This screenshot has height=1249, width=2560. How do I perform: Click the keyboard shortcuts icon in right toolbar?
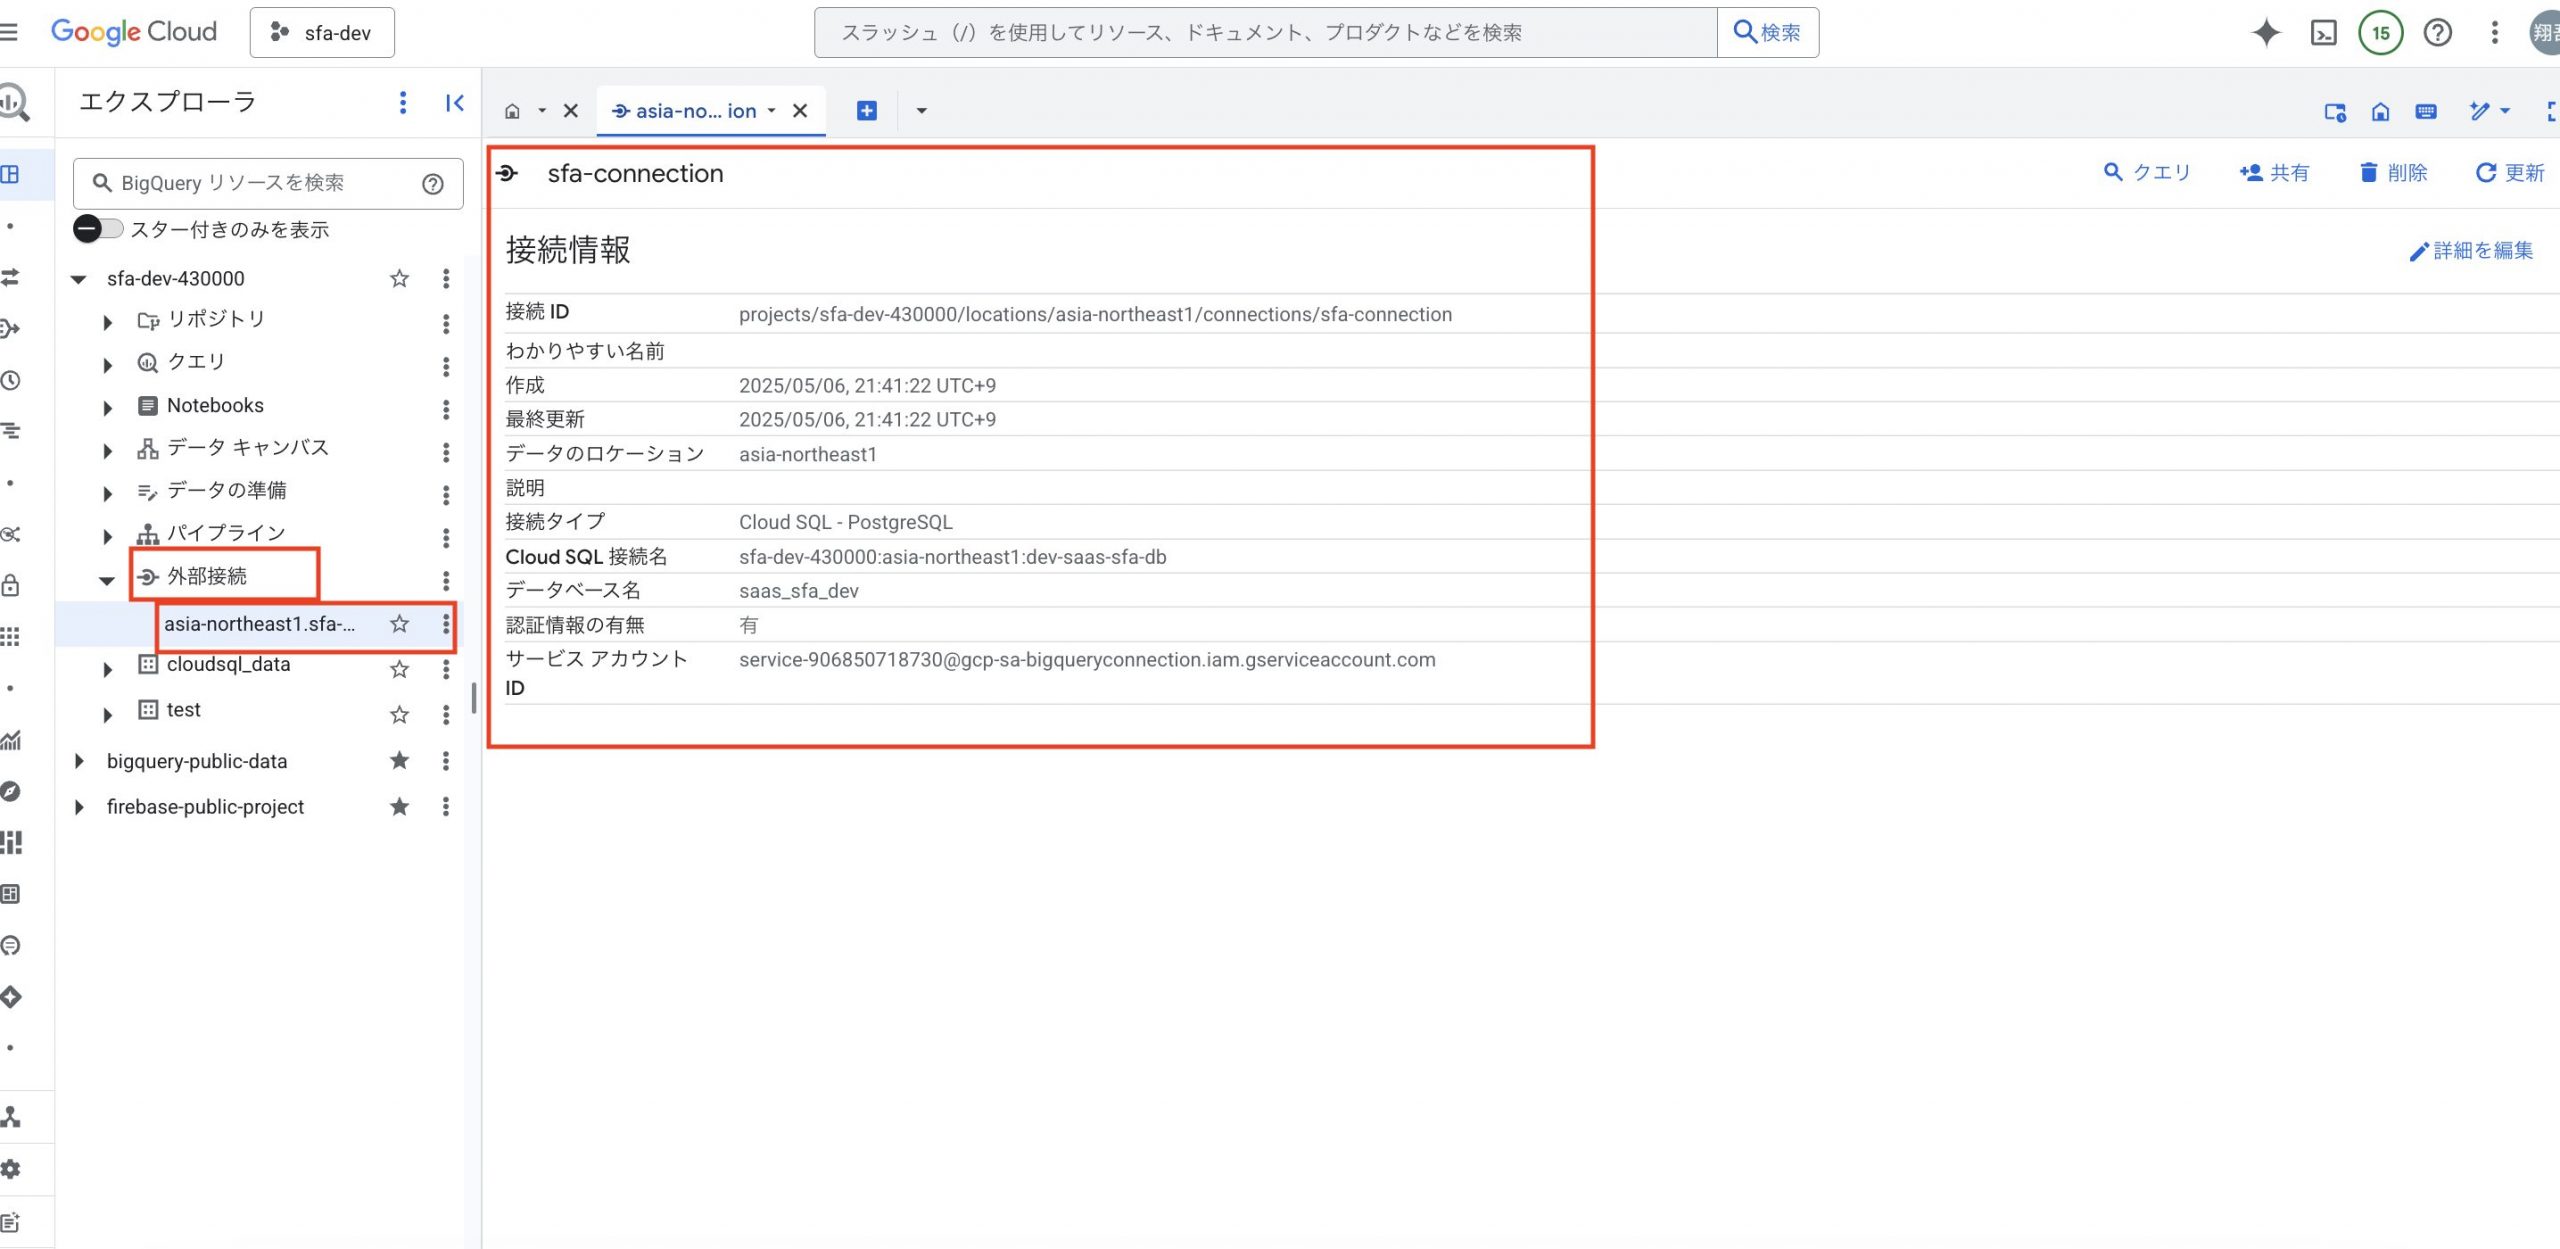pos(2426,112)
